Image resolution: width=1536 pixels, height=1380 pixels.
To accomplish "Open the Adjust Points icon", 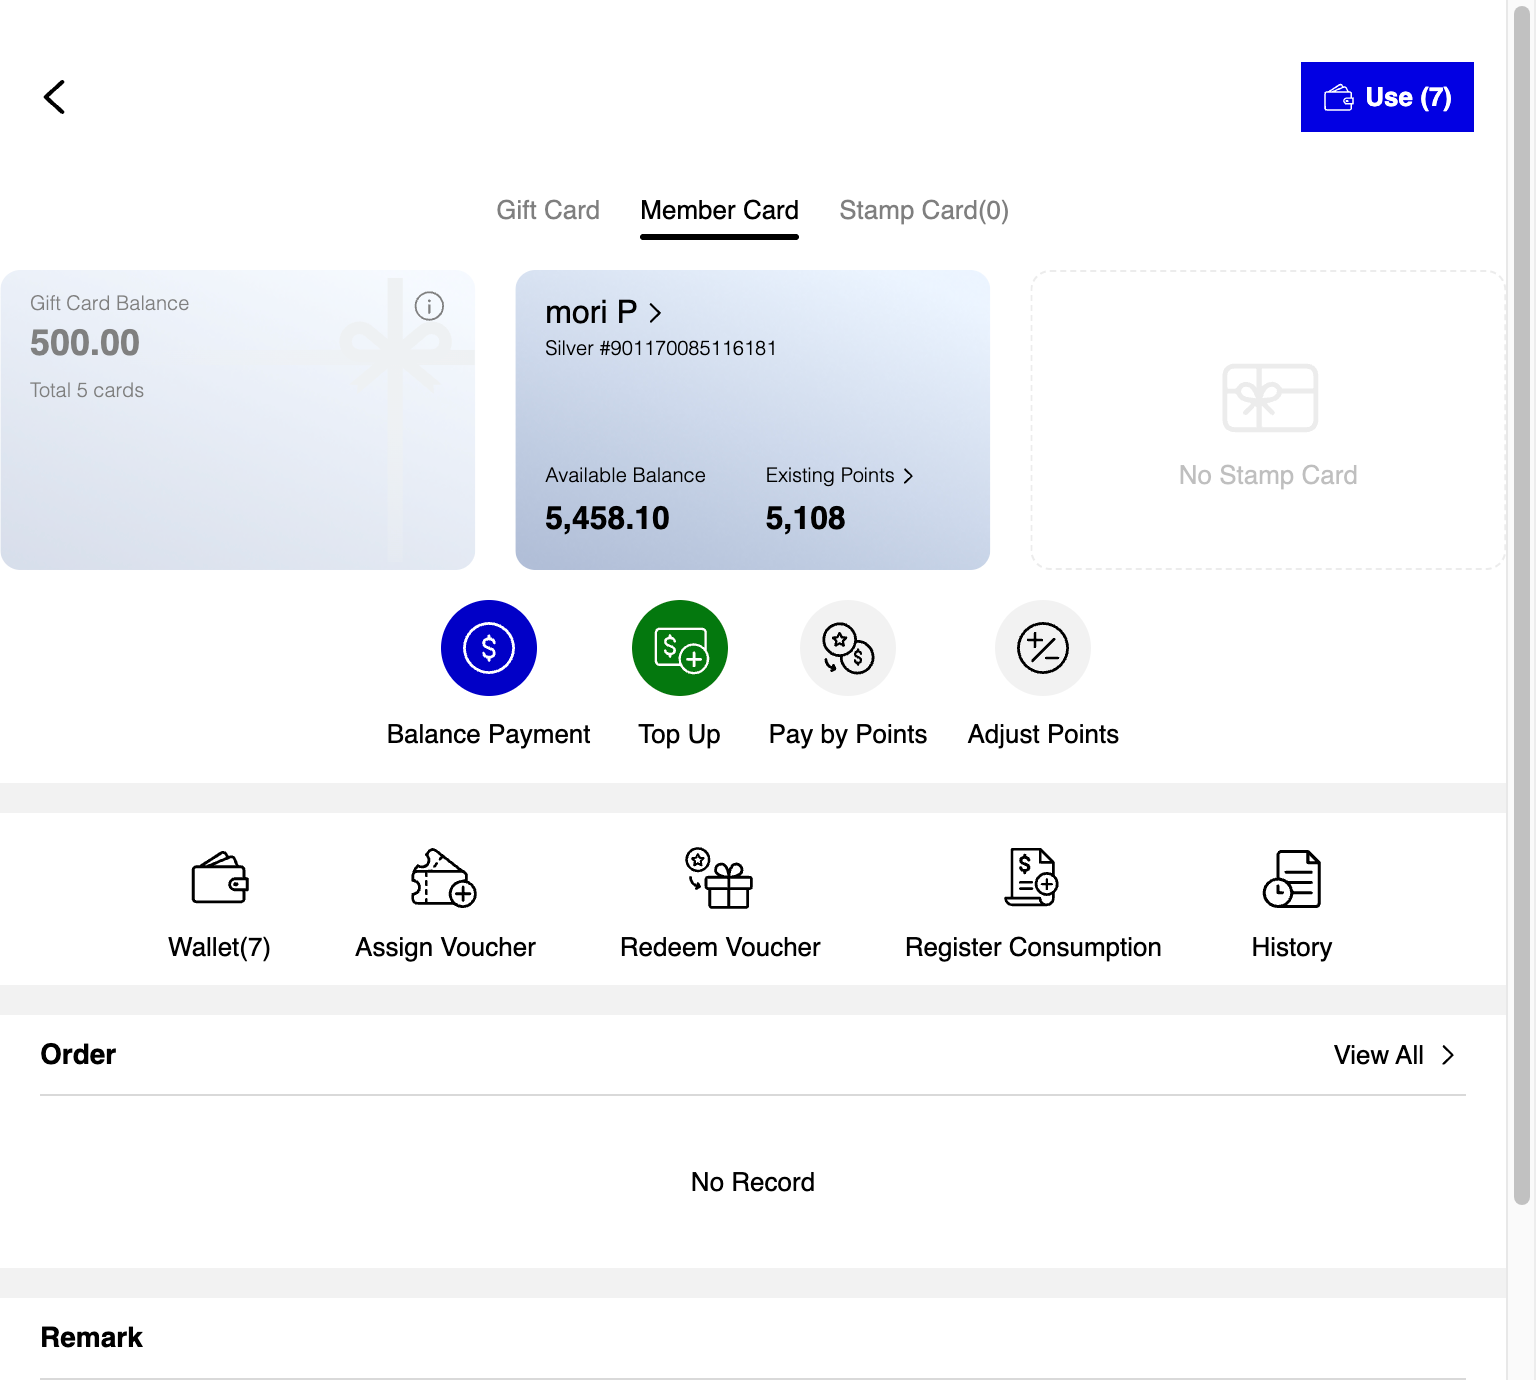I will (x=1043, y=648).
